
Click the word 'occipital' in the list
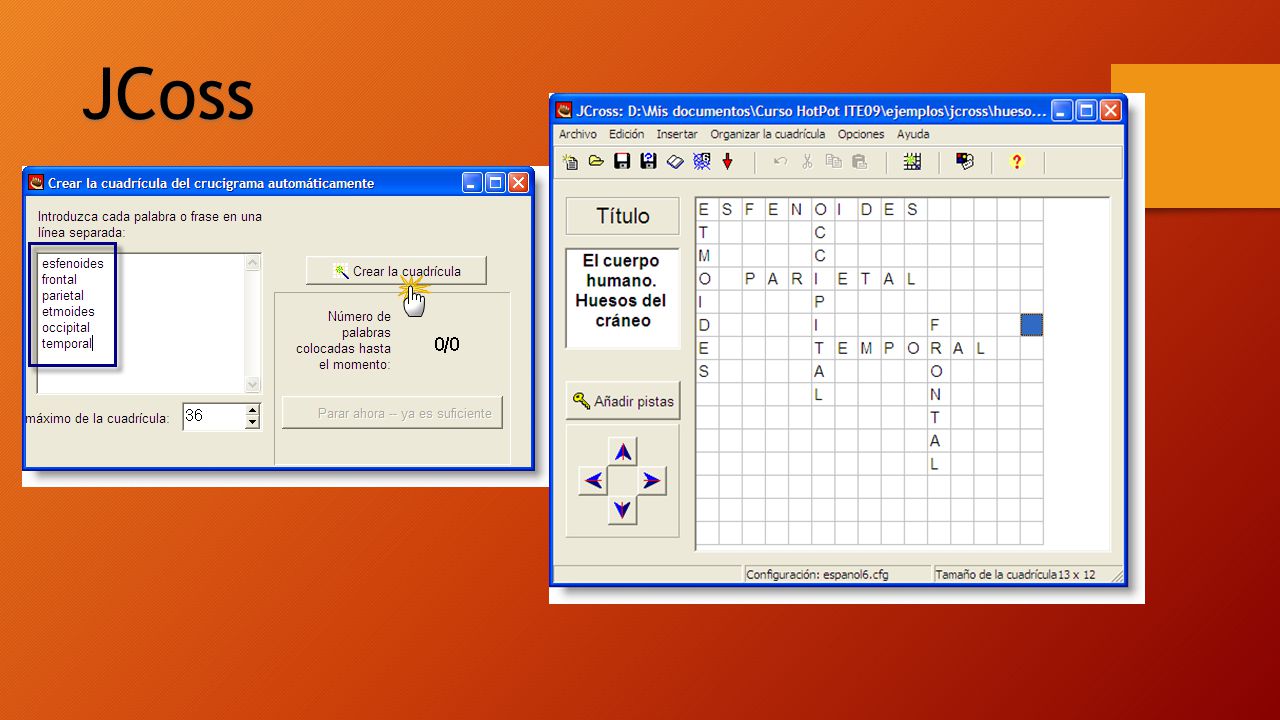click(66, 328)
